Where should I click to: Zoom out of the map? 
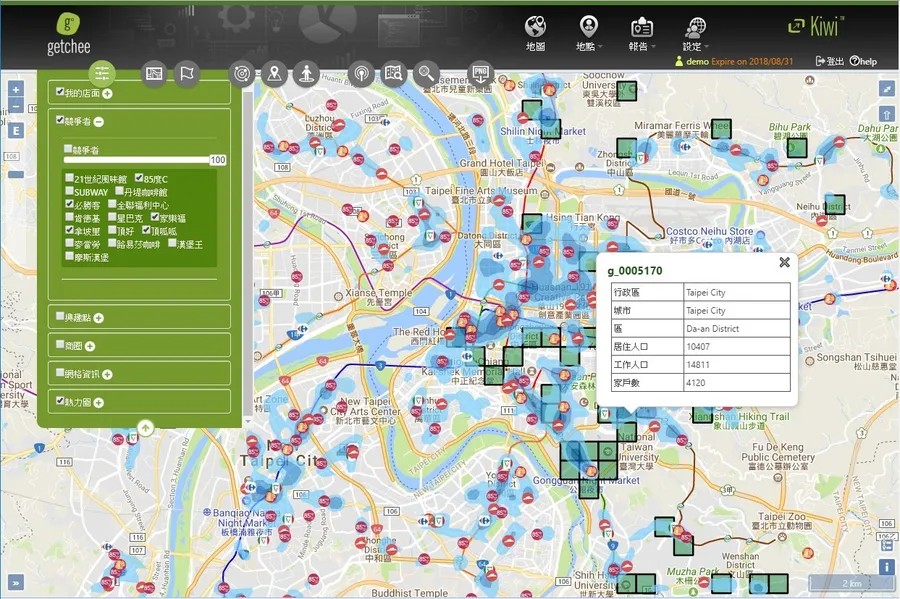click(16, 107)
